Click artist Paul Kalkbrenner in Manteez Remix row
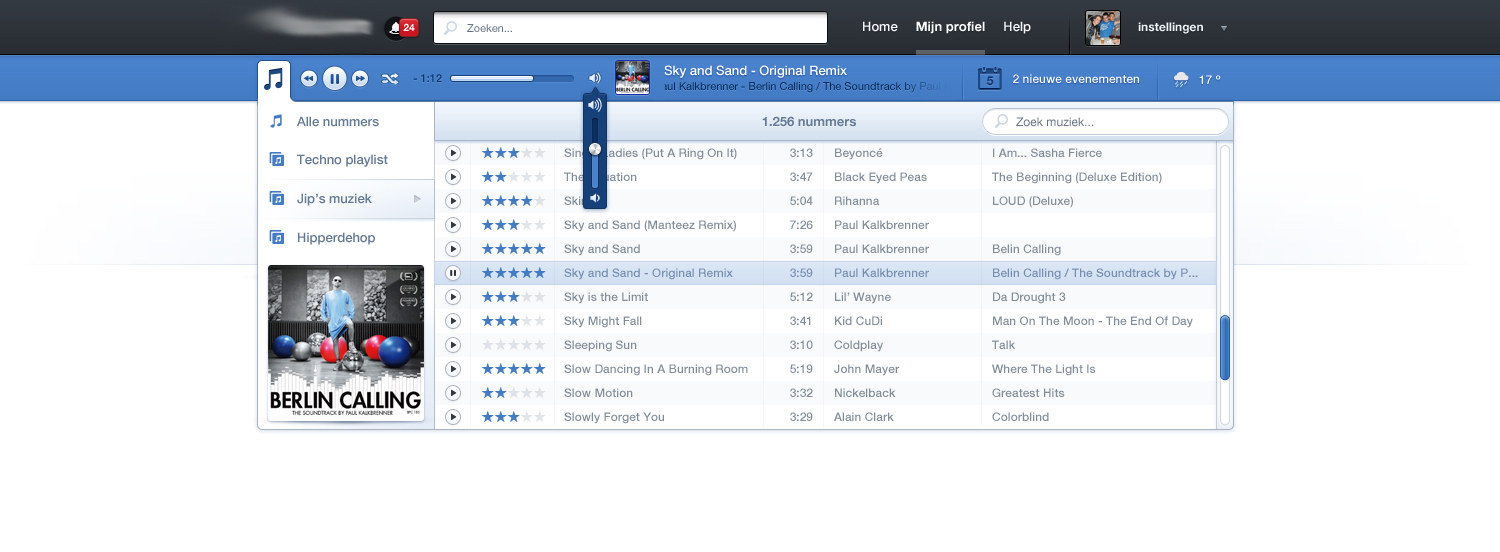Viewport: 1500px width, 552px height. tap(882, 225)
